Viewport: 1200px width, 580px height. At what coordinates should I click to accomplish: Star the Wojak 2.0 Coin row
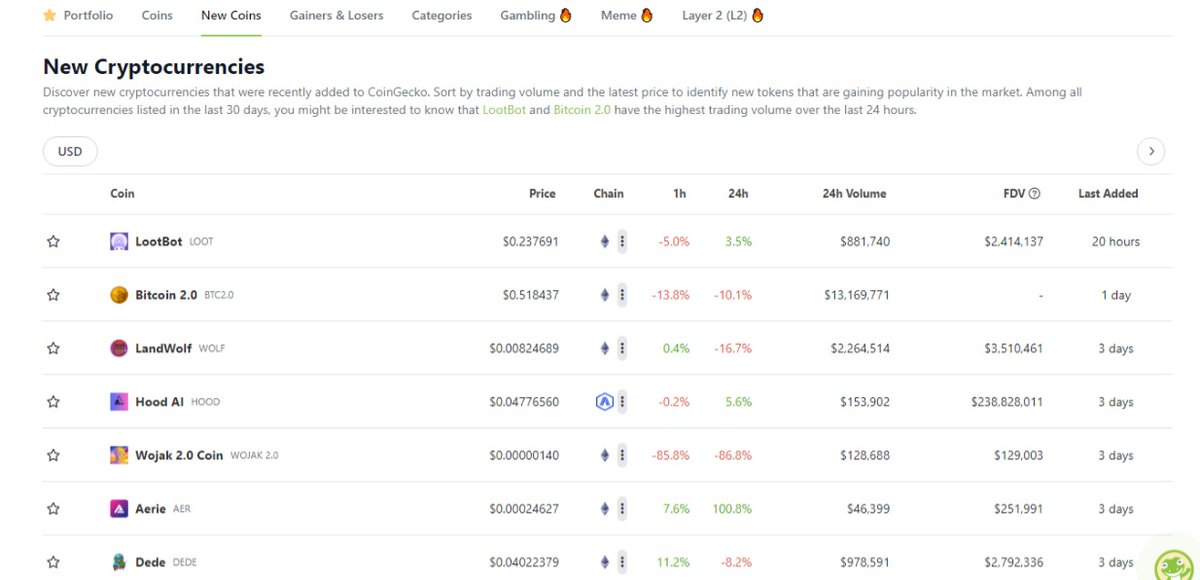(53, 455)
